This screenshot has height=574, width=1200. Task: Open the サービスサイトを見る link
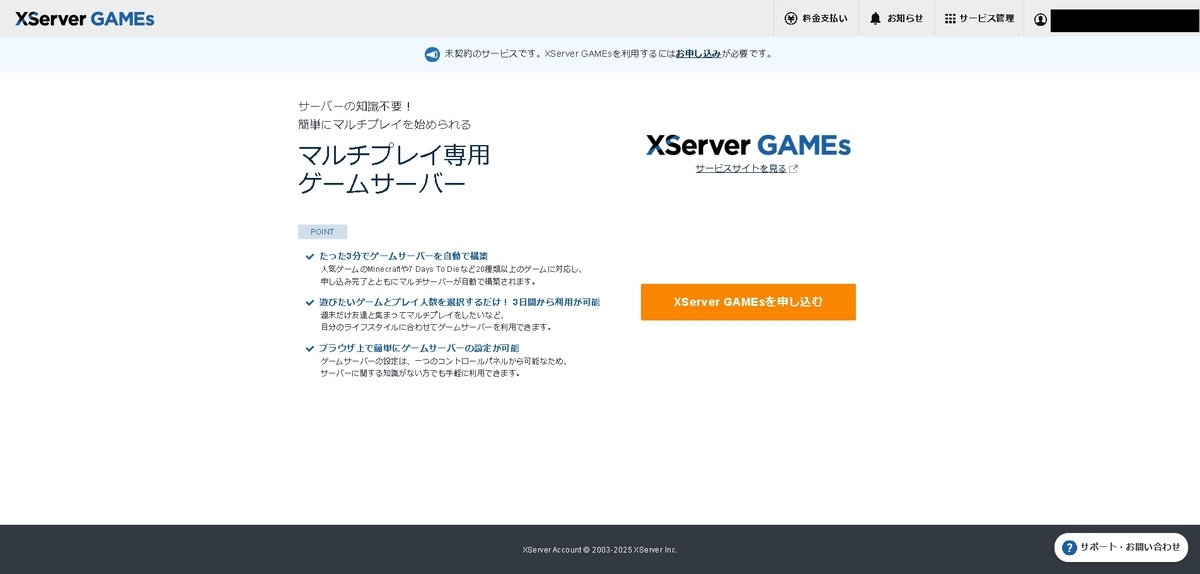(x=741, y=169)
